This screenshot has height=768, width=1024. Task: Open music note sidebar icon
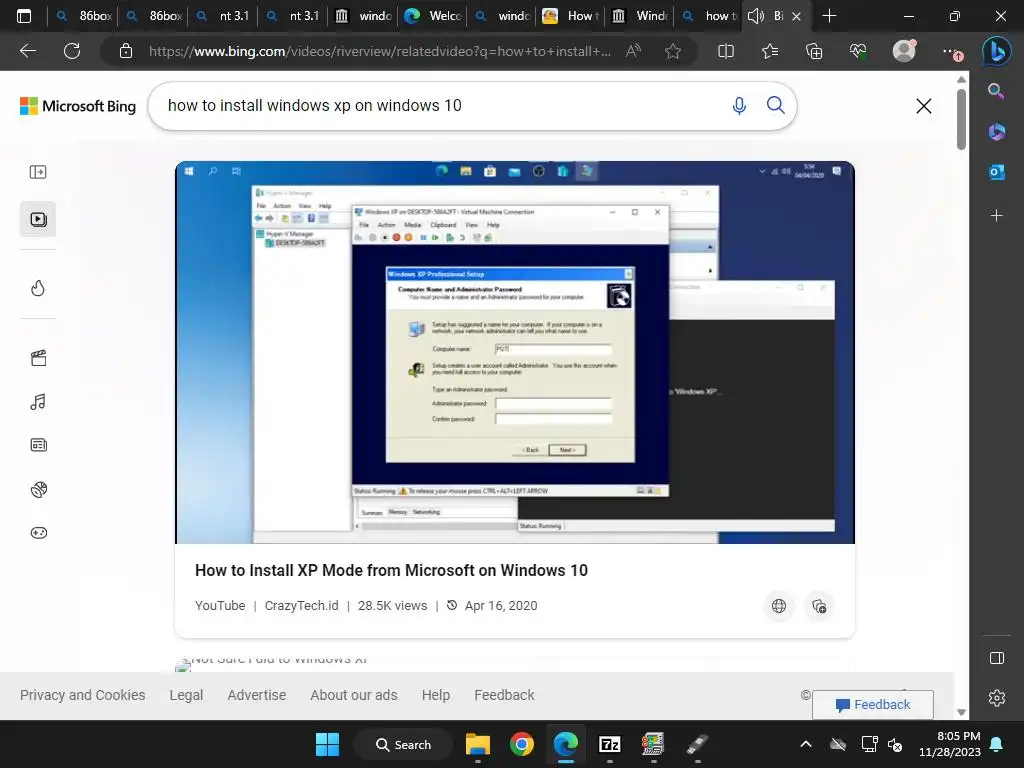38,402
